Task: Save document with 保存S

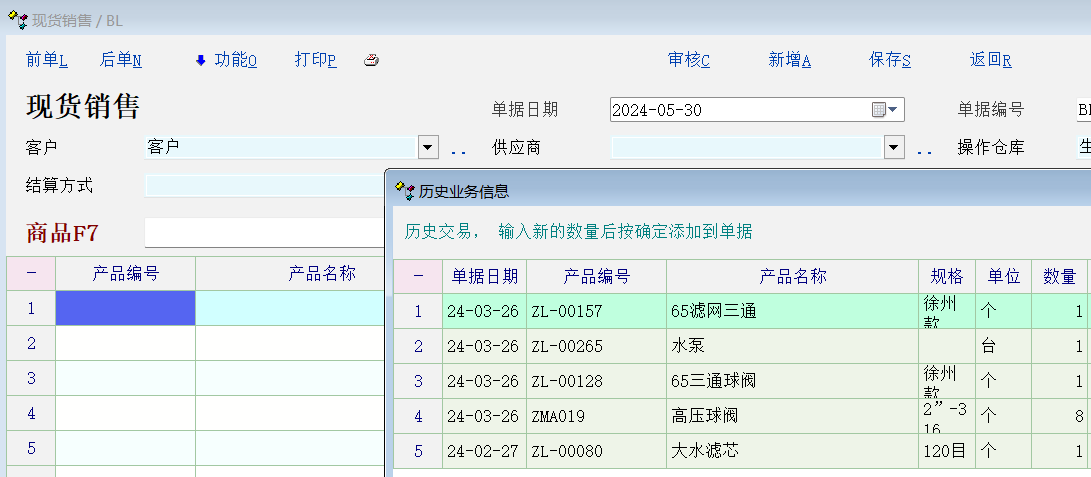Action: click(x=889, y=60)
